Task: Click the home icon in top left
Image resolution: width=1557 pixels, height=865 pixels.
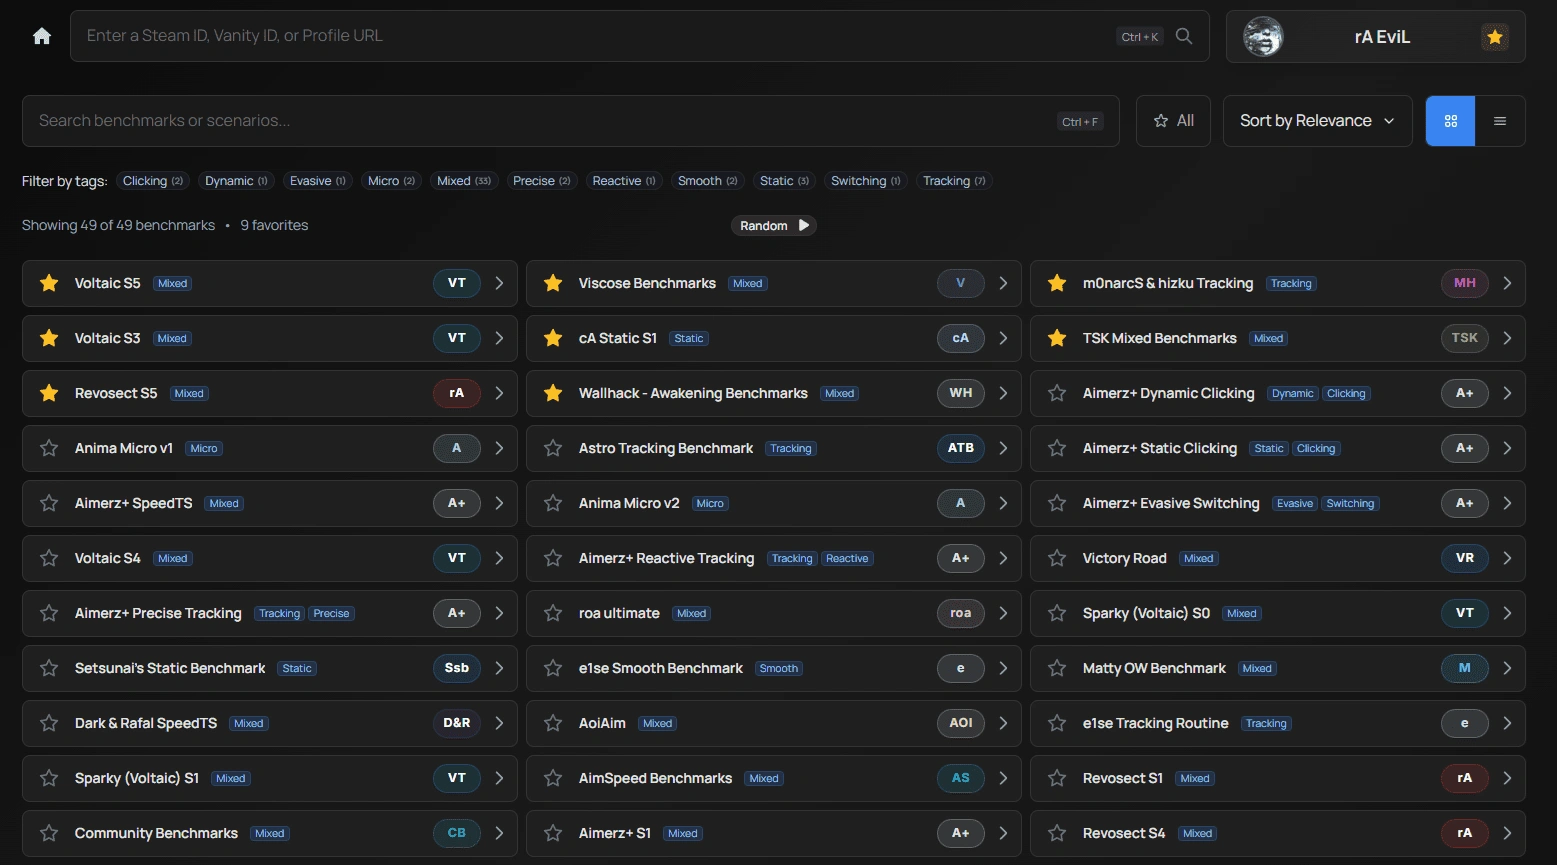Action: pos(41,35)
